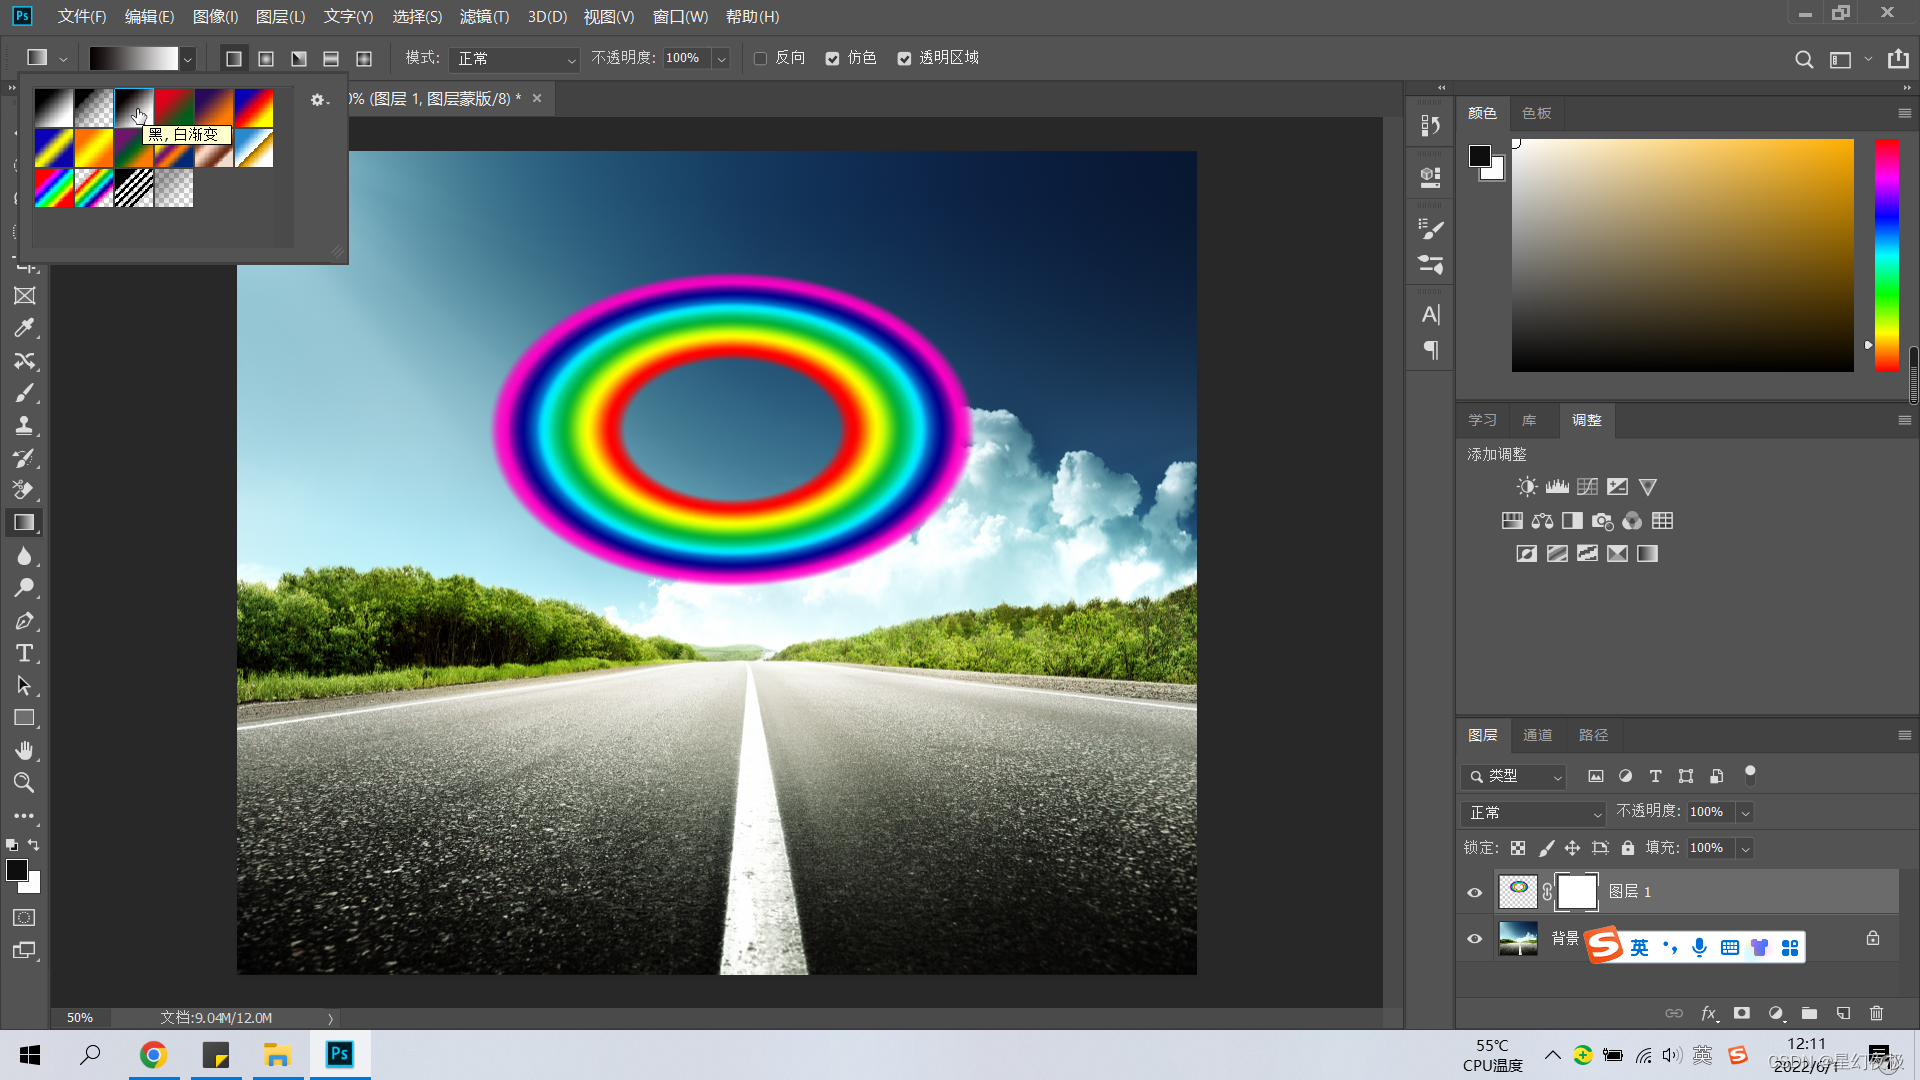Switch to the 通道 tab
This screenshot has height=1080, width=1920.
tap(1537, 735)
